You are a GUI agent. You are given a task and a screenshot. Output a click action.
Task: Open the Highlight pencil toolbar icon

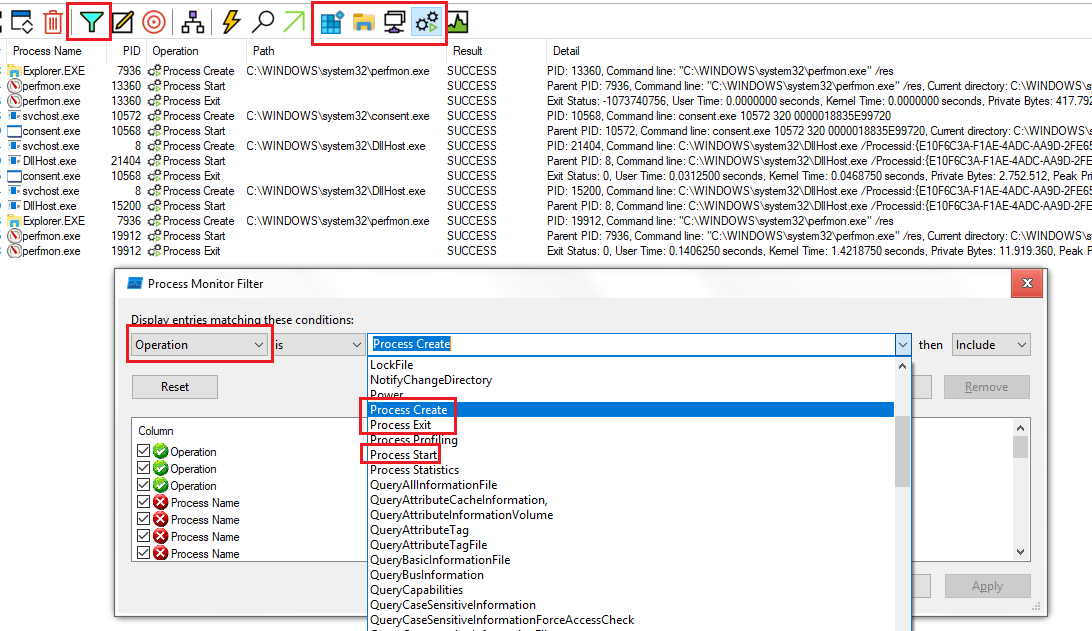123,22
